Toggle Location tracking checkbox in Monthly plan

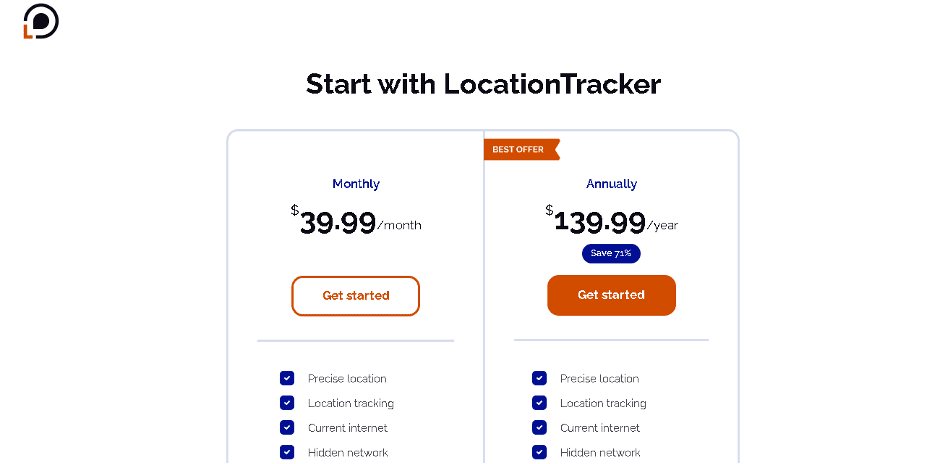[287, 403]
